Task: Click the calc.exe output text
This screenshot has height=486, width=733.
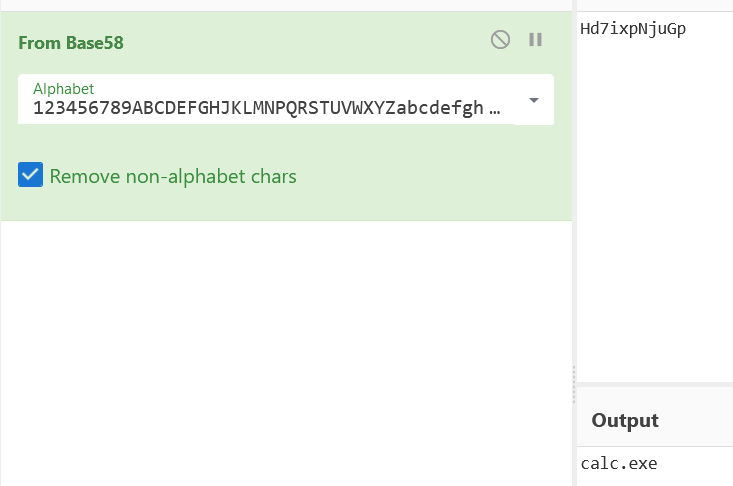Action: pos(619,464)
